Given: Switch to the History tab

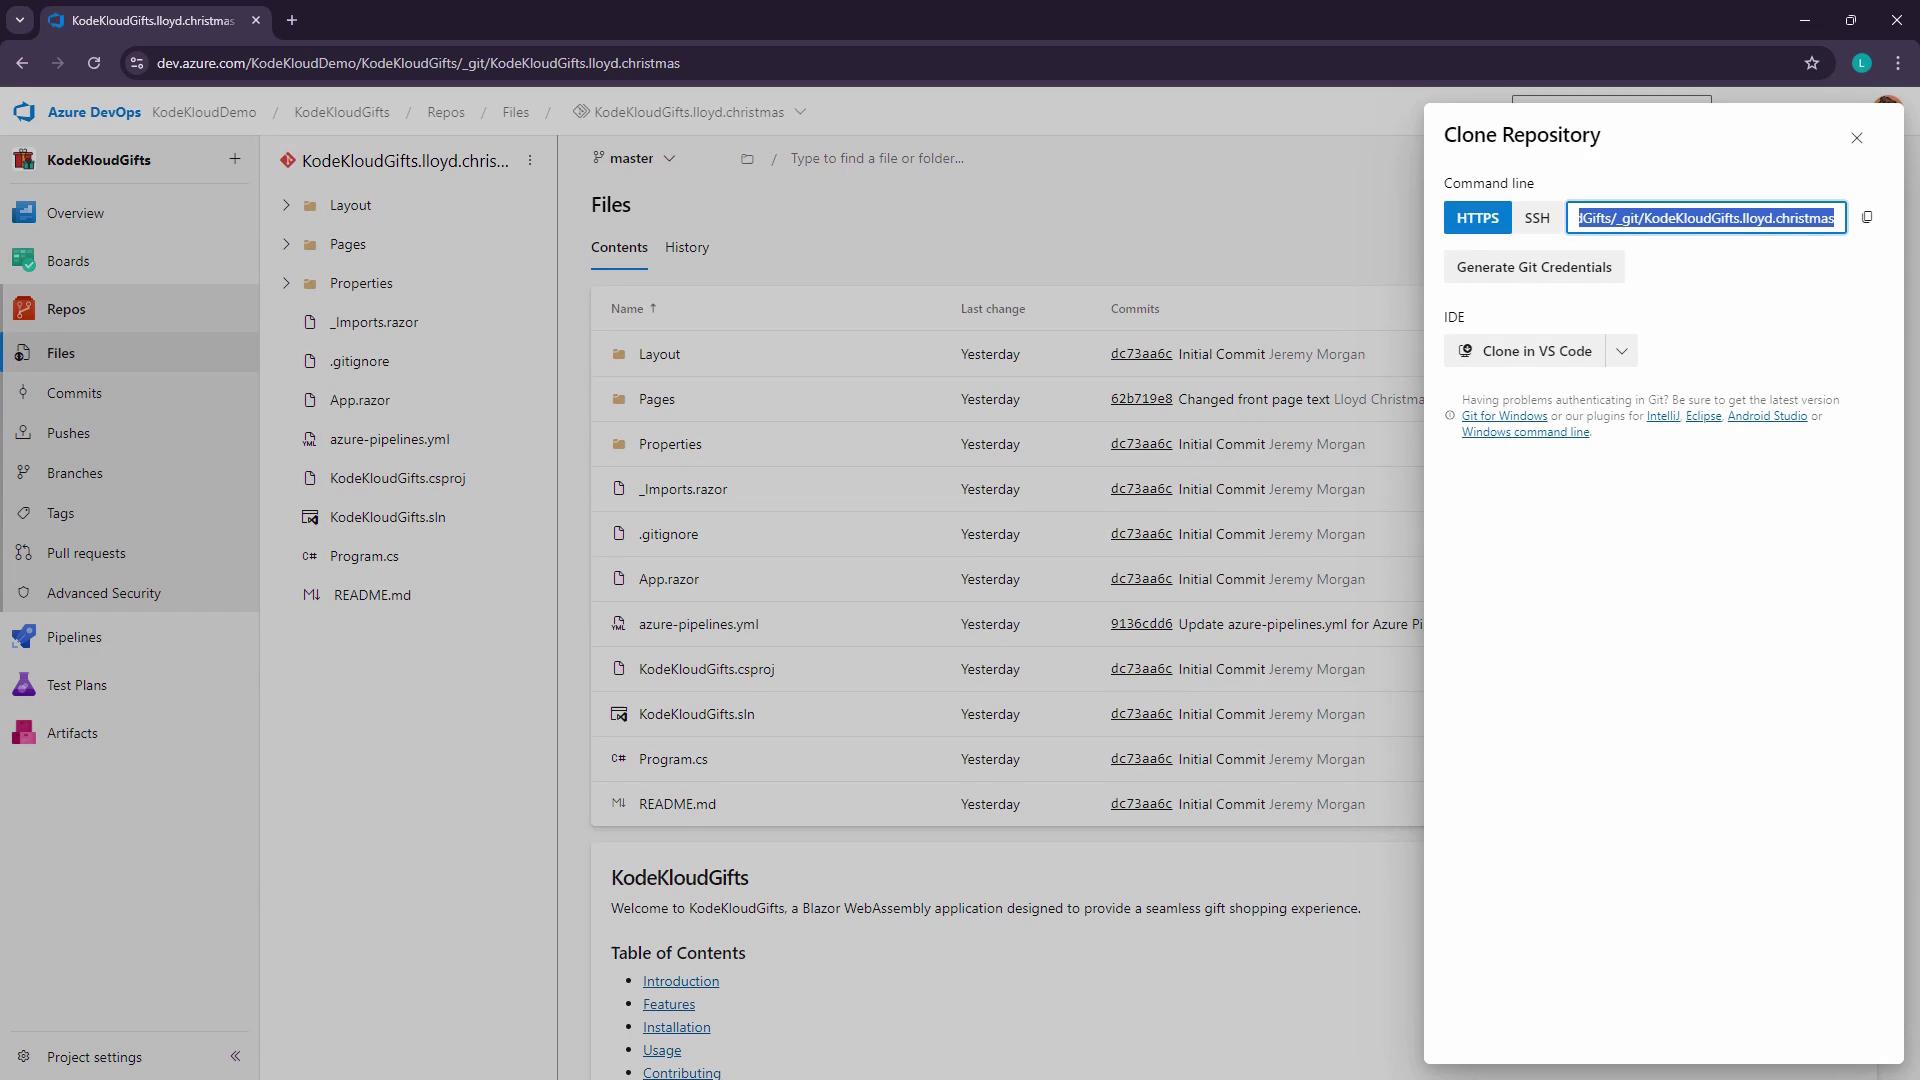Looking at the screenshot, I should [x=687, y=247].
